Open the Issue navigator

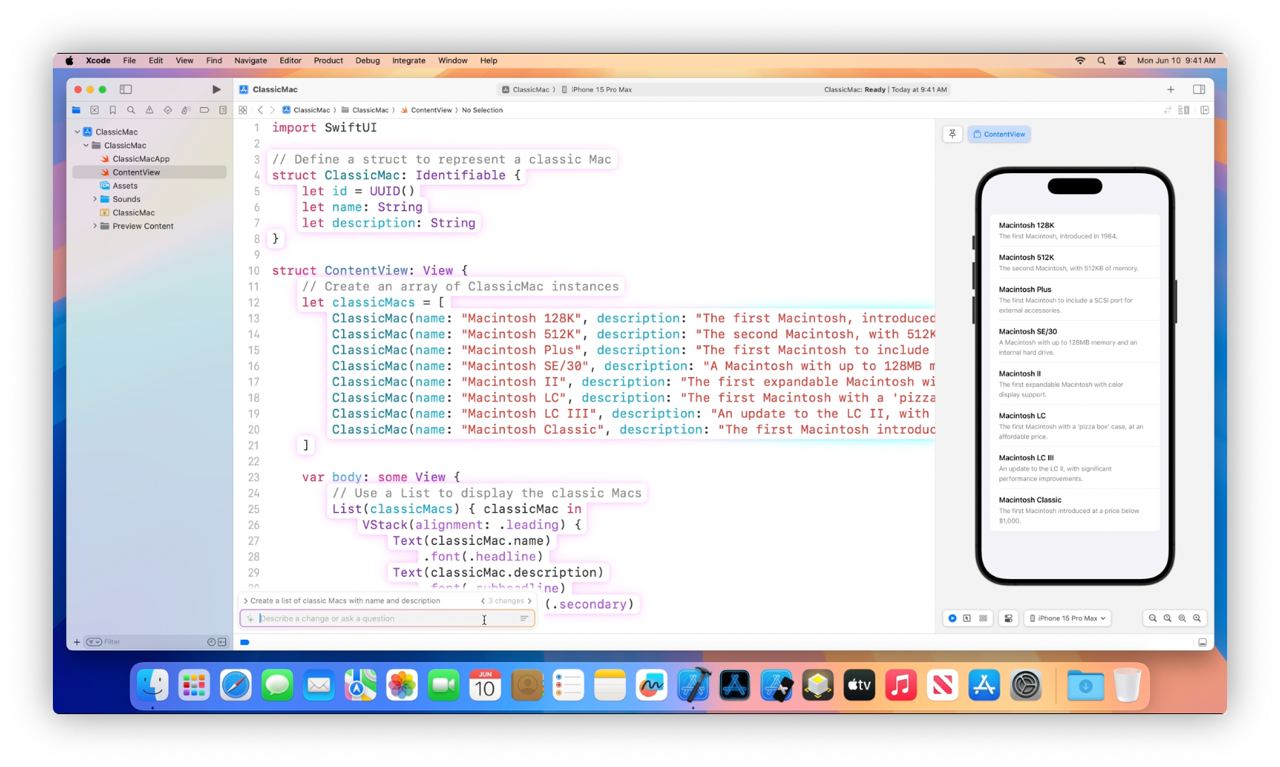click(149, 110)
